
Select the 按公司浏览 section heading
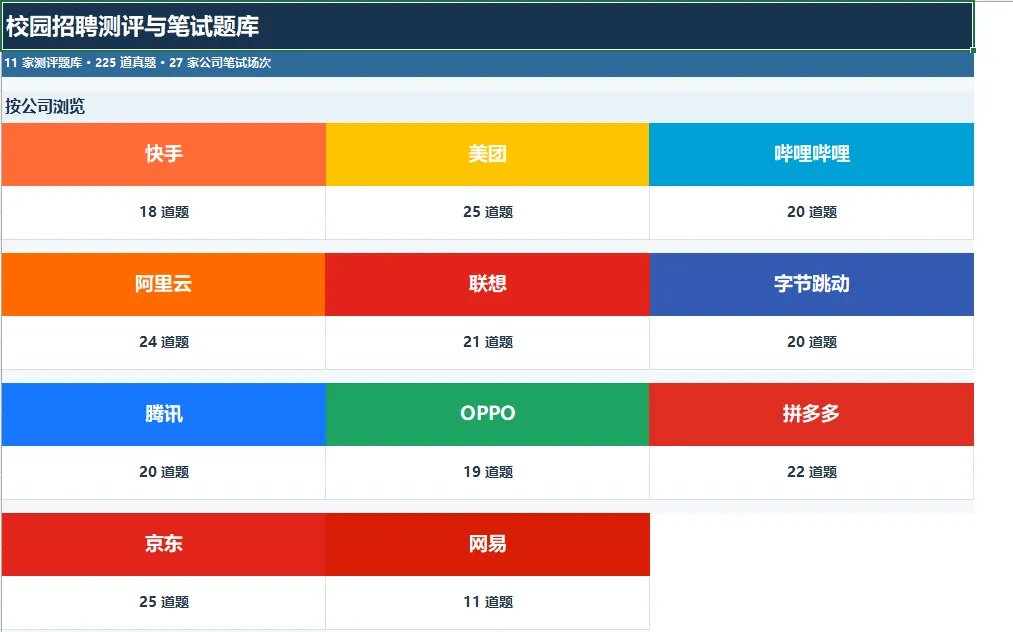pos(487,107)
